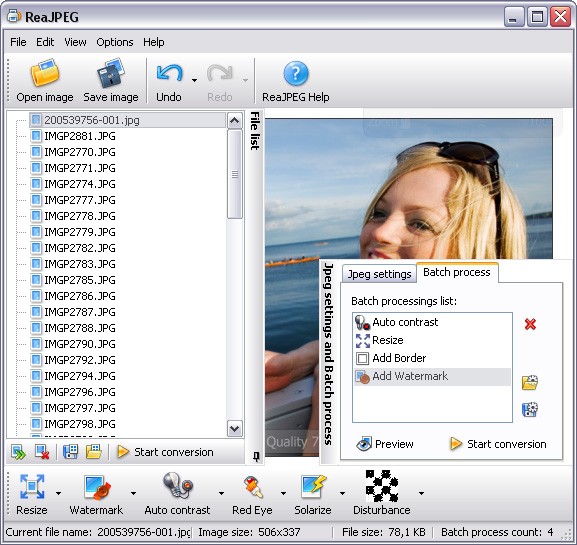Open the Options menu
Viewport: 577px width, 545px height.
114,42
